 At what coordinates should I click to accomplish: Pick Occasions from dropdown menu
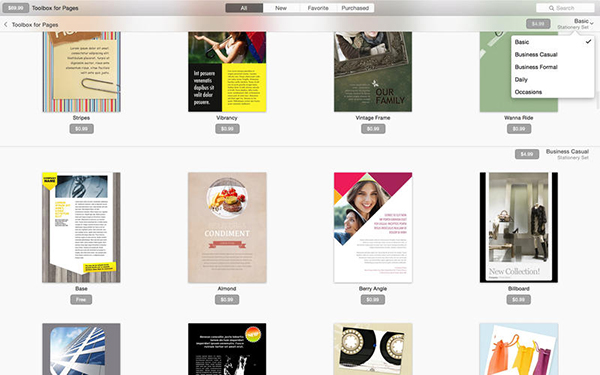click(x=553, y=92)
